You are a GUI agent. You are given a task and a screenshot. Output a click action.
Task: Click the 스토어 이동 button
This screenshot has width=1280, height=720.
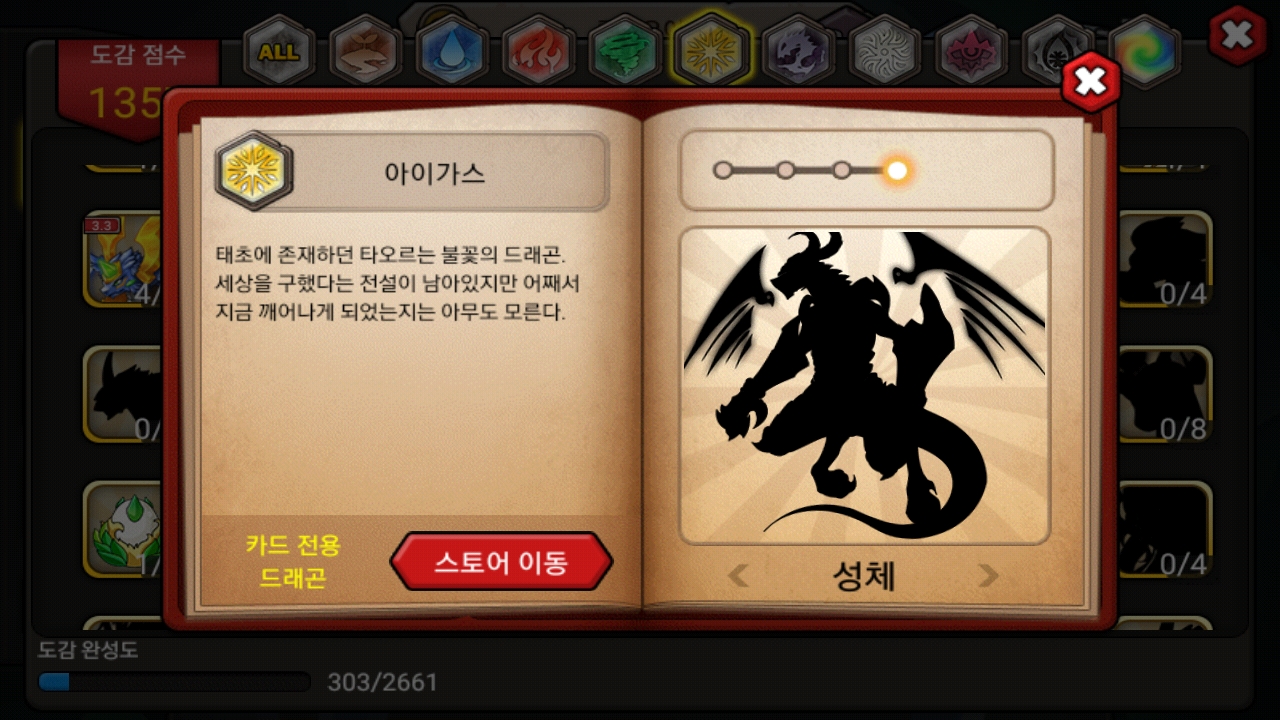pyautogui.click(x=501, y=562)
